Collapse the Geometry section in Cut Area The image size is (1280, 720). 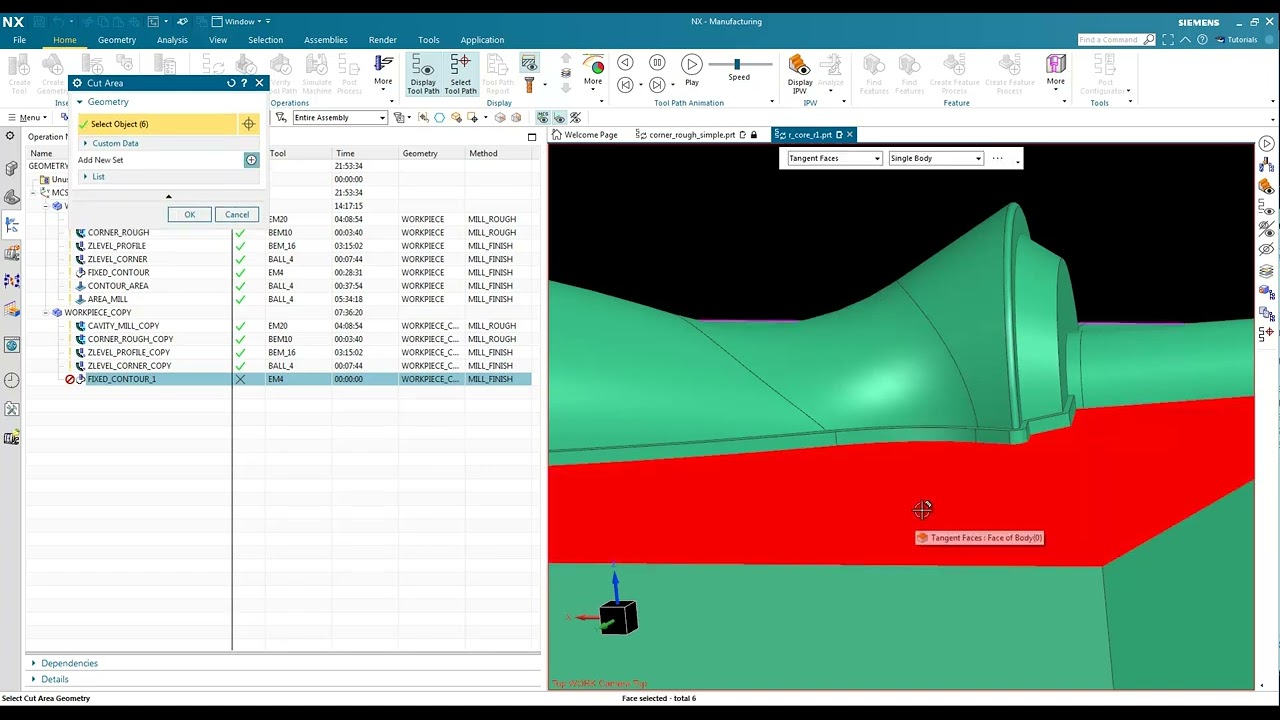tap(80, 102)
